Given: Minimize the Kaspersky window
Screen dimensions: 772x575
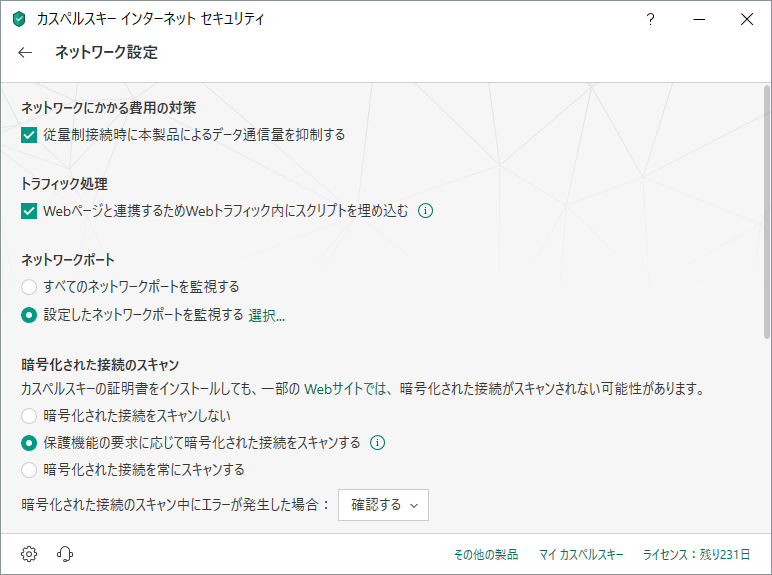Looking at the screenshot, I should [x=699, y=19].
